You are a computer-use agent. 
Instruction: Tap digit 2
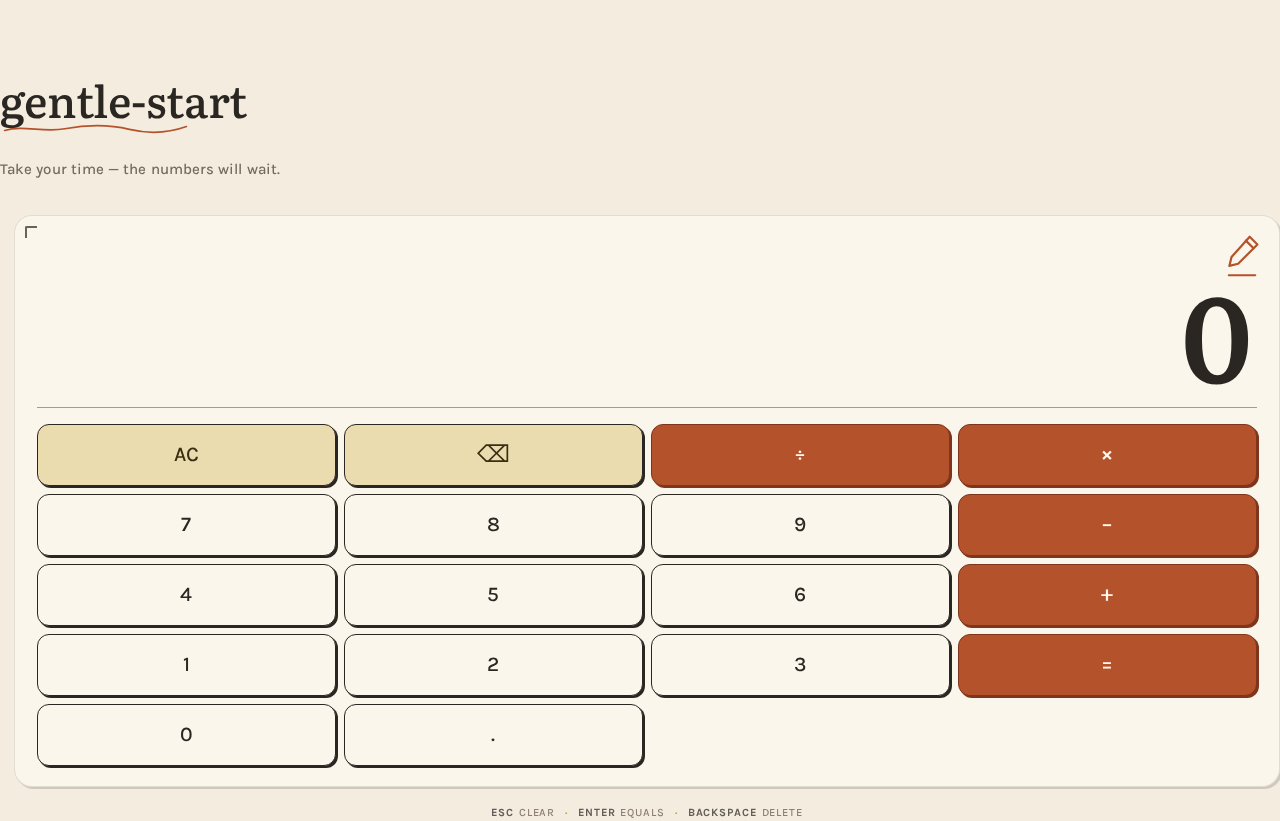(493, 664)
